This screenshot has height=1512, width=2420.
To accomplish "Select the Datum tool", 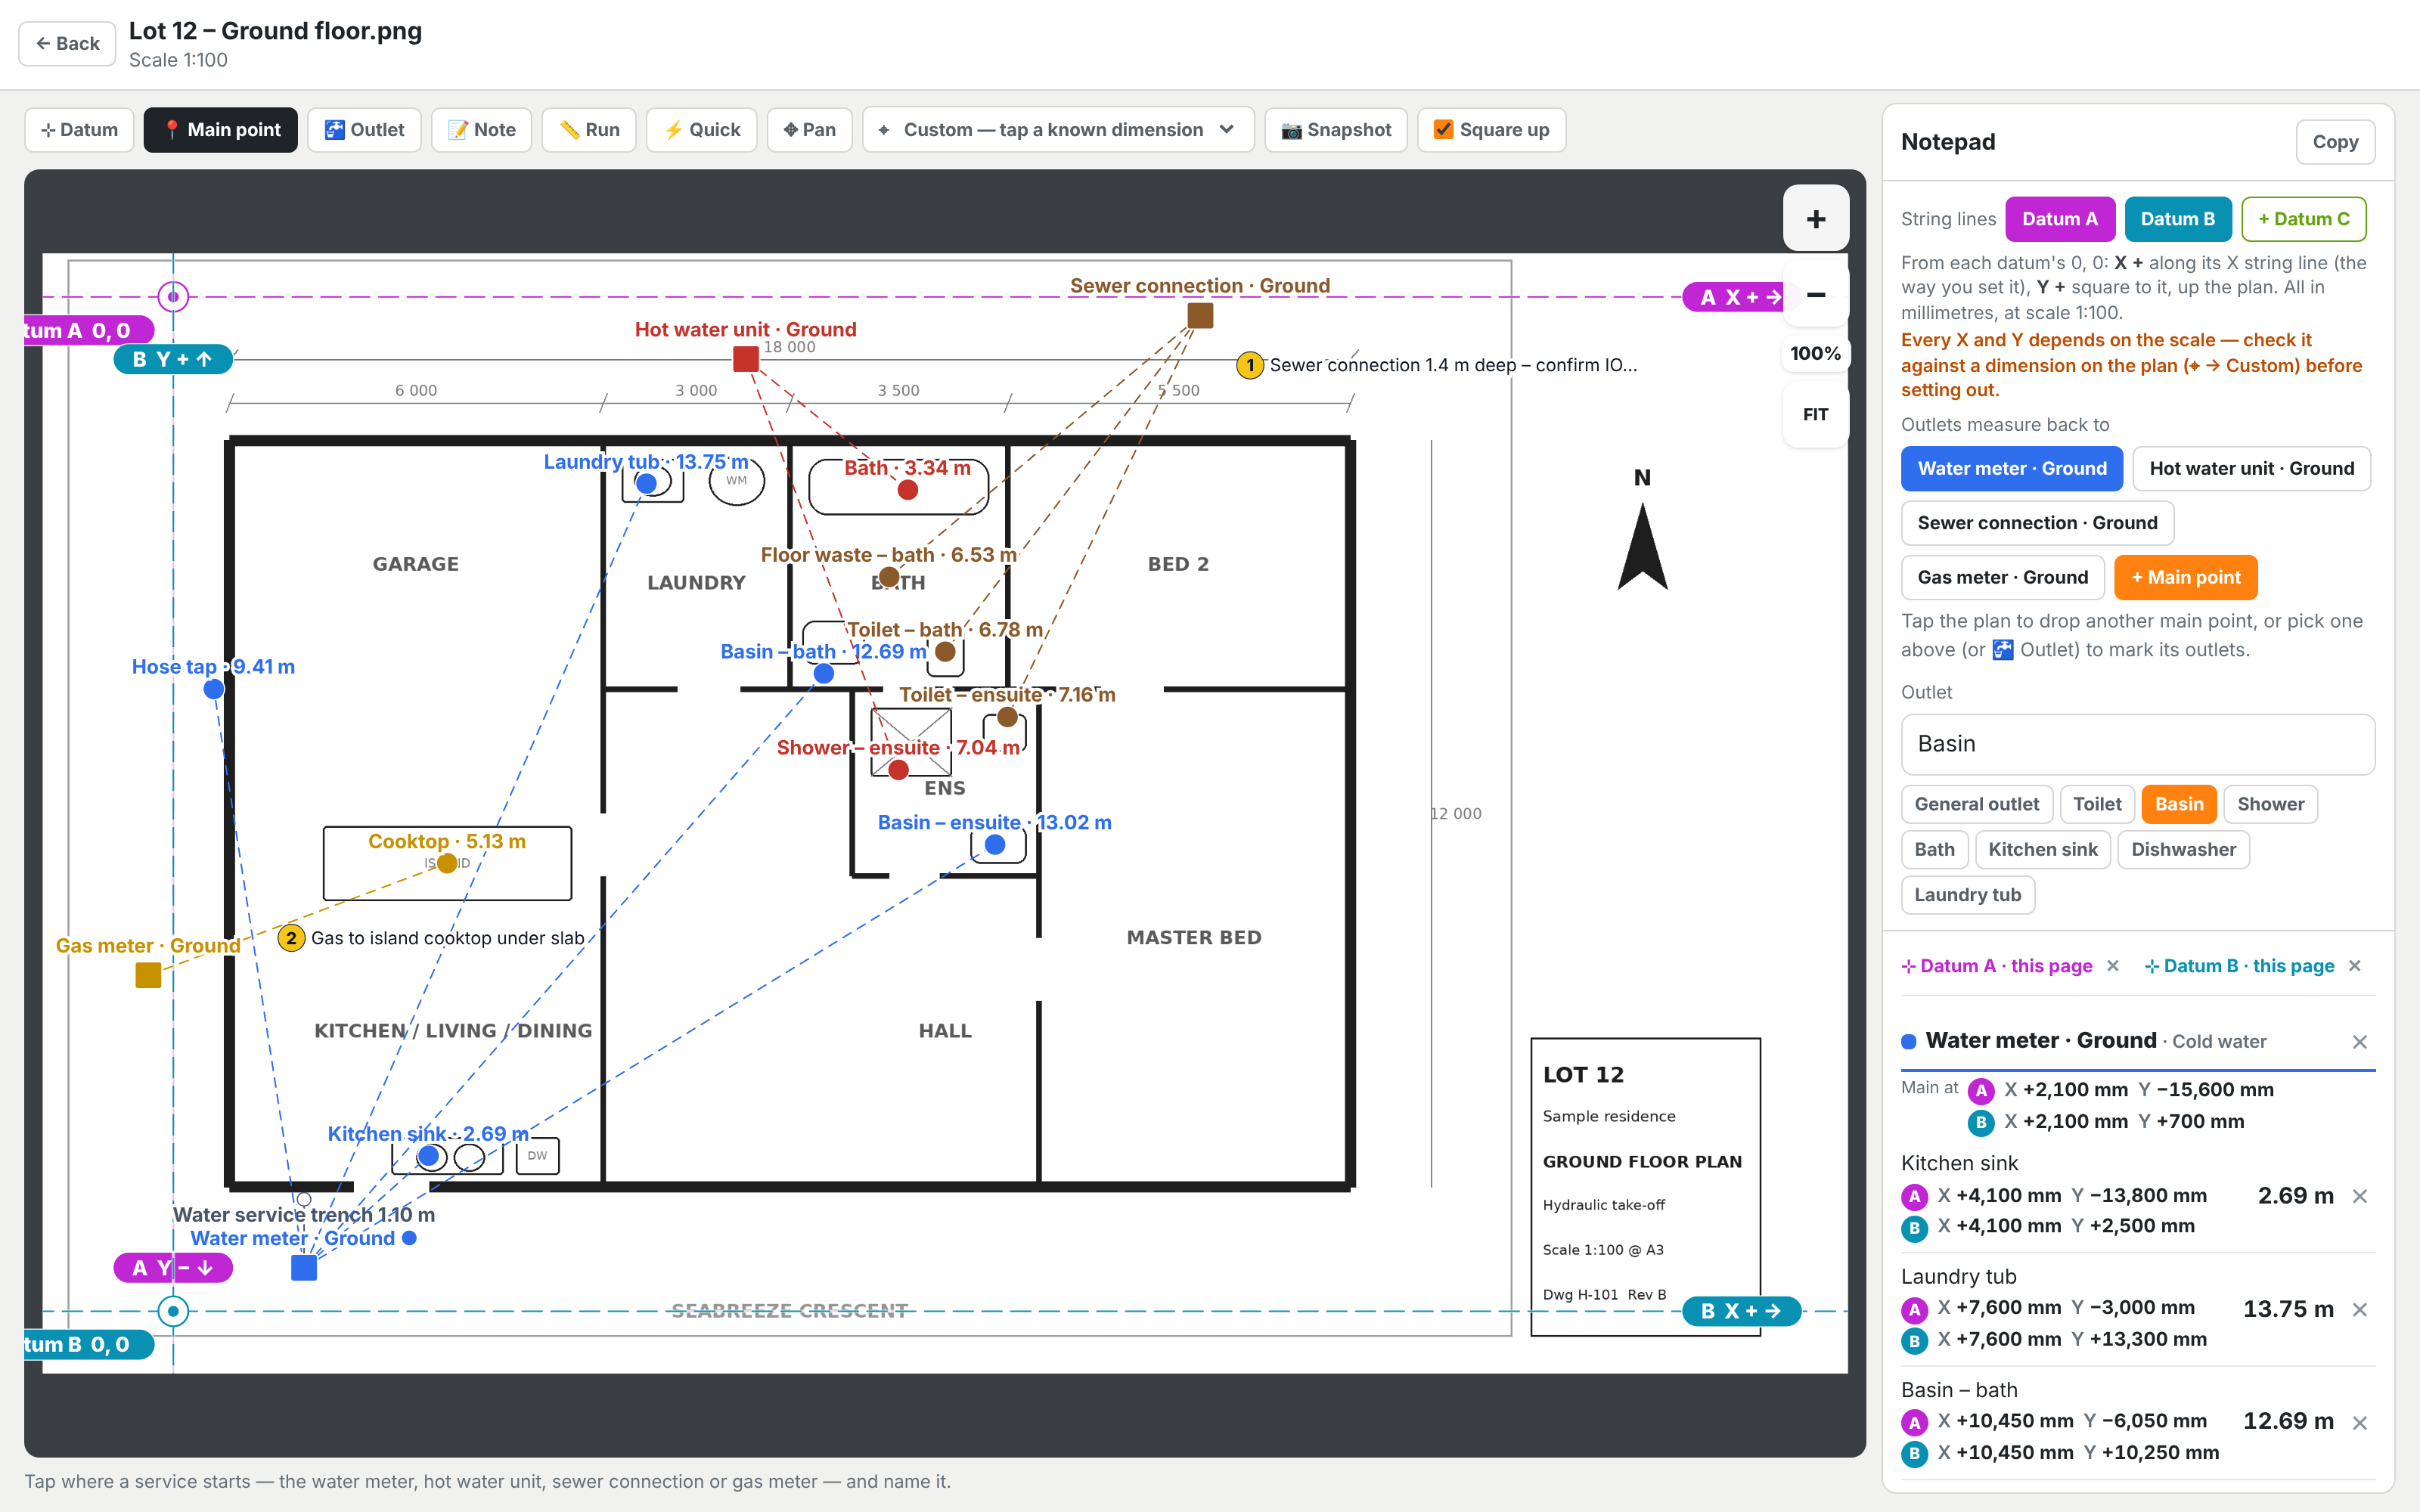I will pyautogui.click(x=79, y=130).
